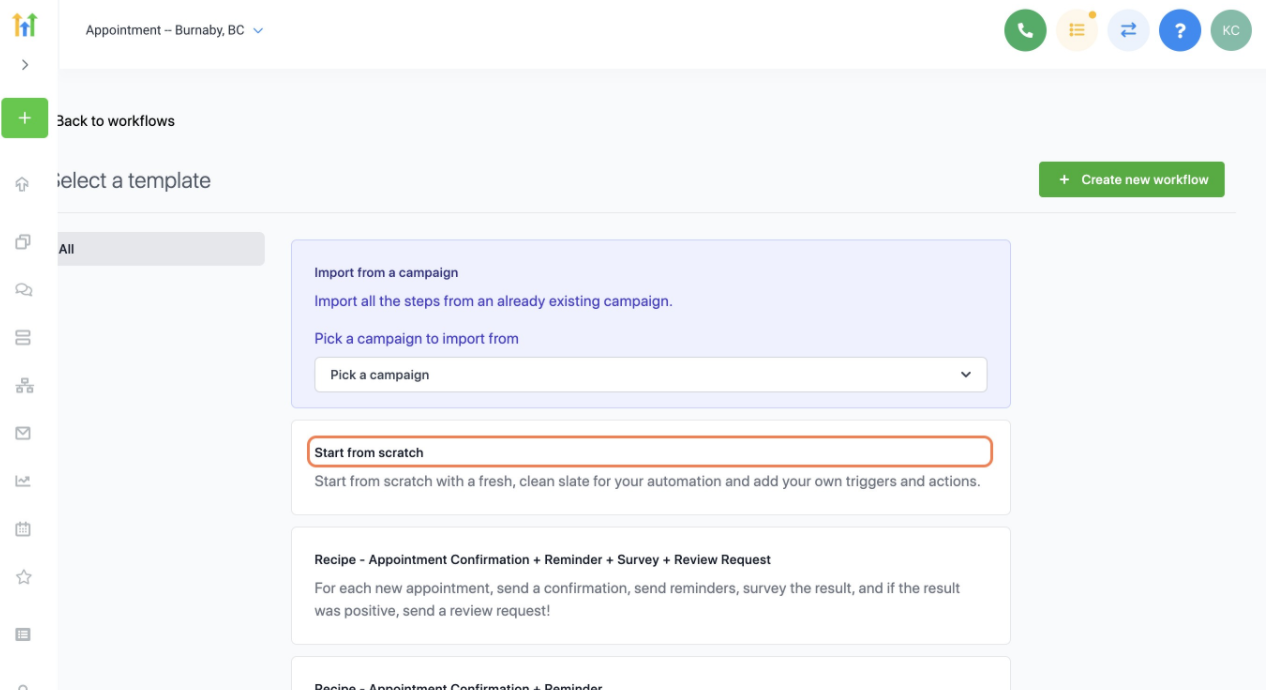Expand the sidebar with the chevron arrow
The height and width of the screenshot is (690, 1266).
pos(24,64)
